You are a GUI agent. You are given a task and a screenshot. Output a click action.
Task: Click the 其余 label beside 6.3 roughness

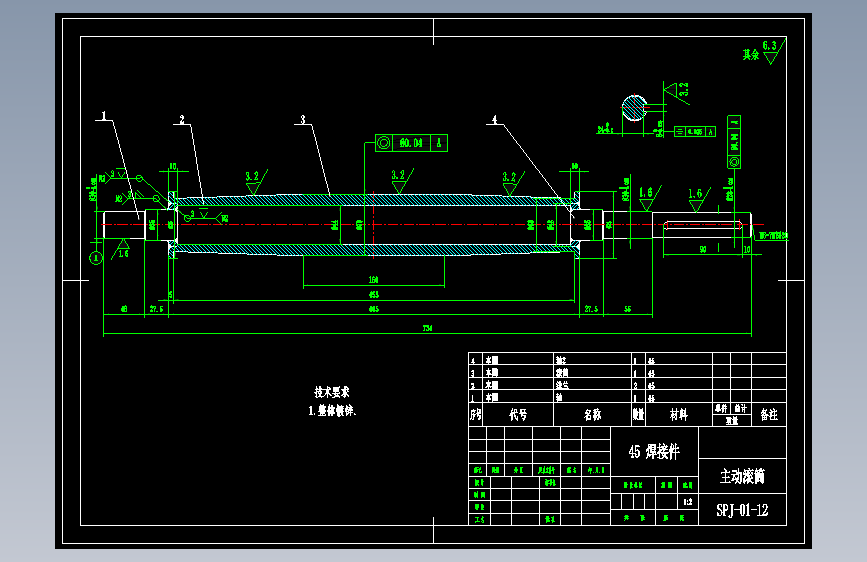click(x=751, y=55)
